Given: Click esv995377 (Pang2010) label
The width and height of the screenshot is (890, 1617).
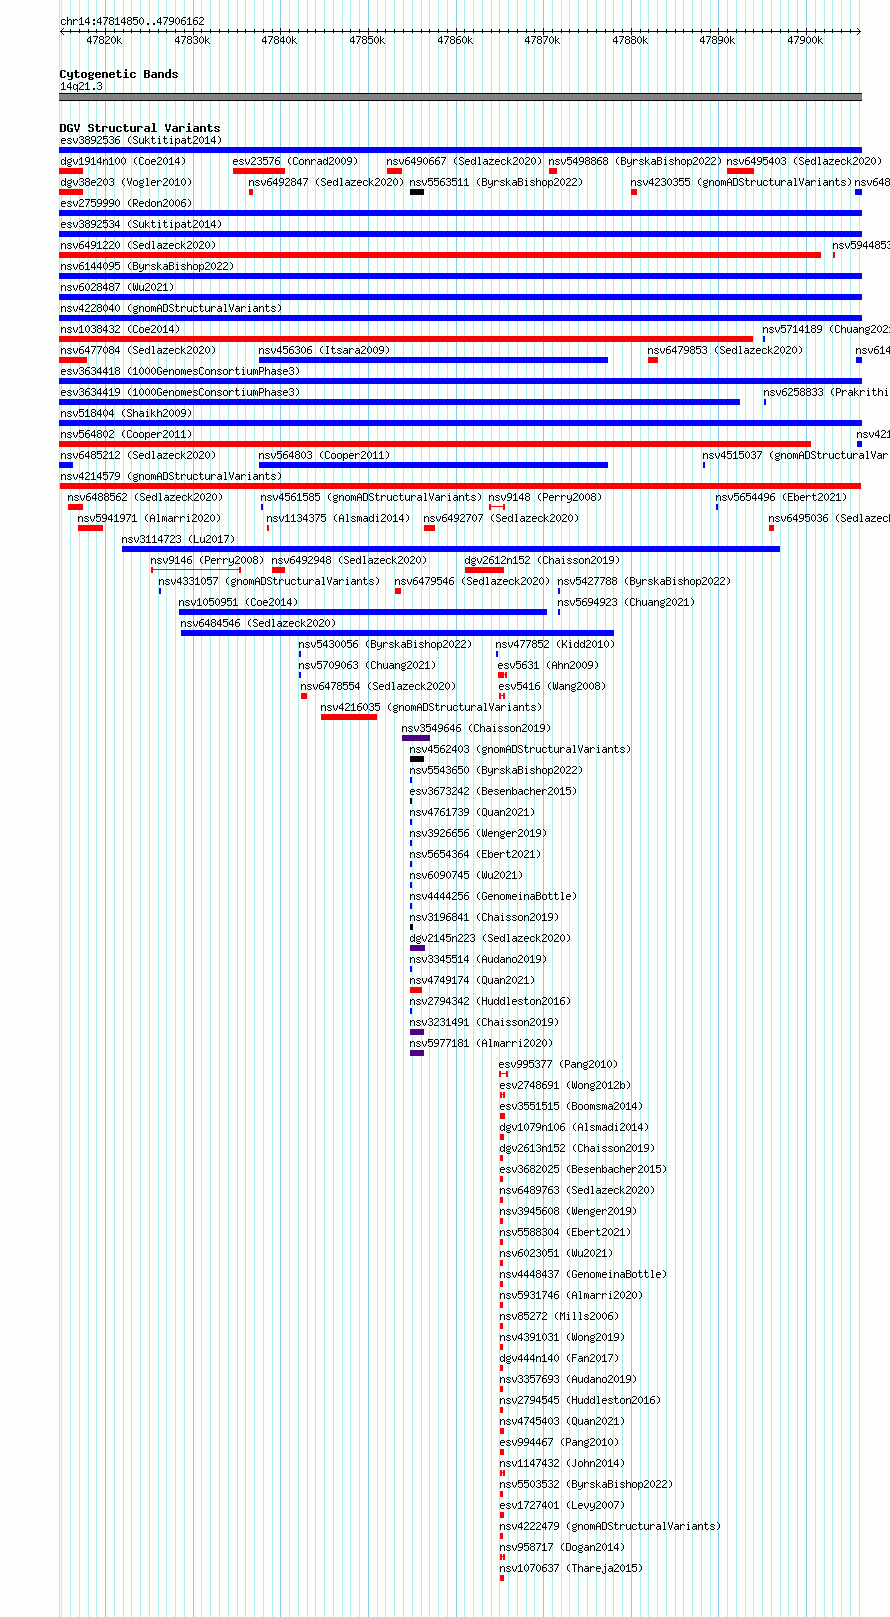Looking at the screenshot, I should pos(558,1064).
